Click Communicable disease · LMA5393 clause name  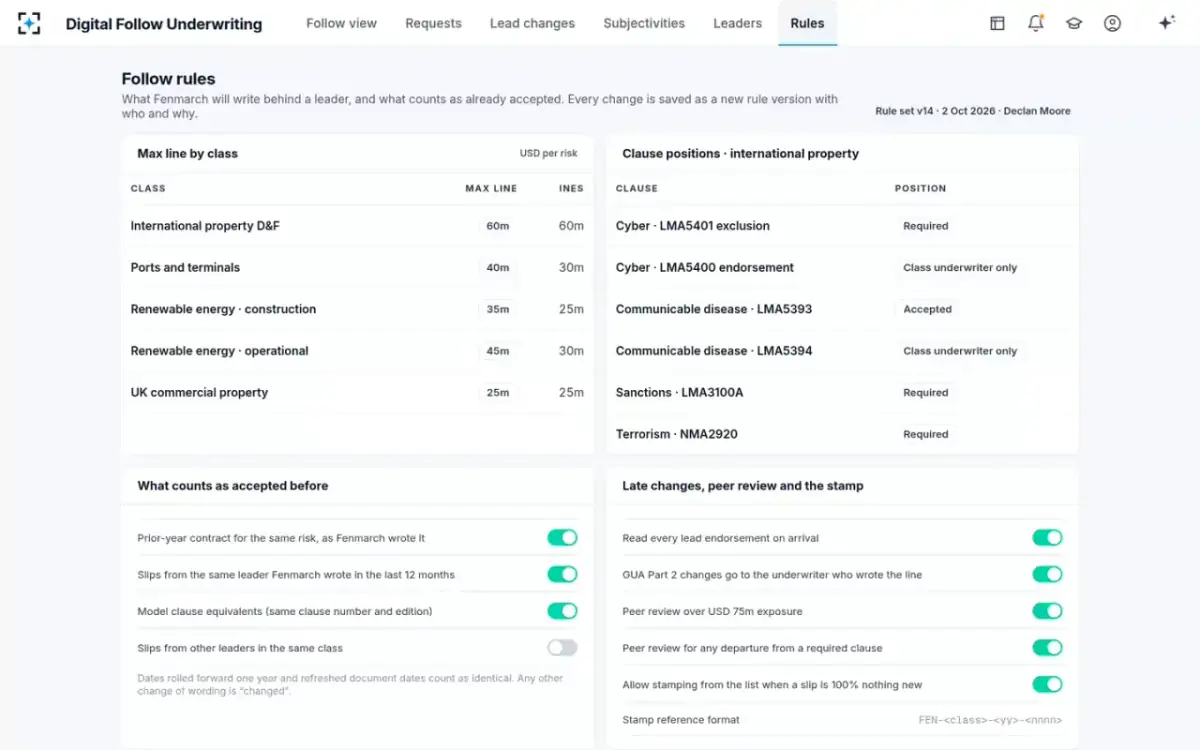point(714,309)
